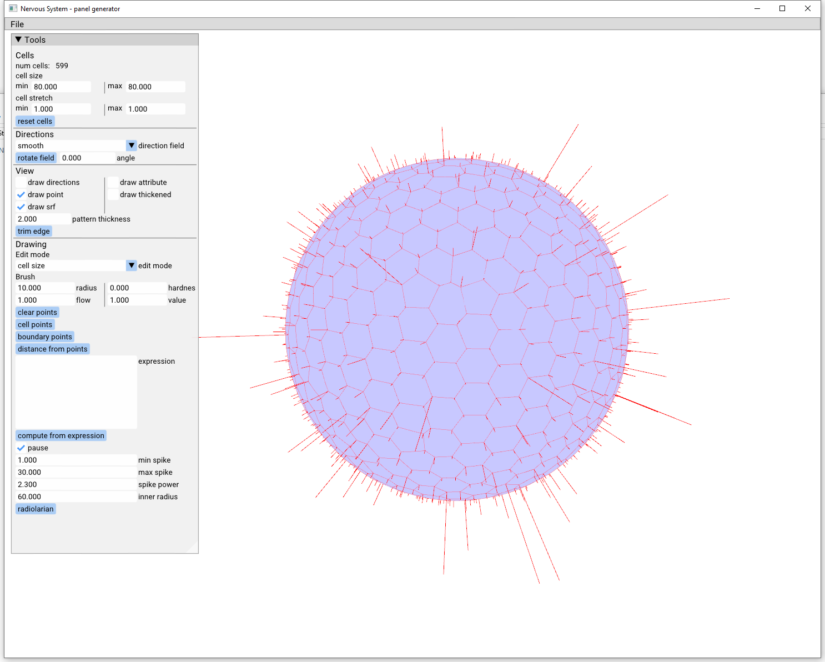The width and height of the screenshot is (825, 662).
Task: Click the boundary points button
Action: 45,337
